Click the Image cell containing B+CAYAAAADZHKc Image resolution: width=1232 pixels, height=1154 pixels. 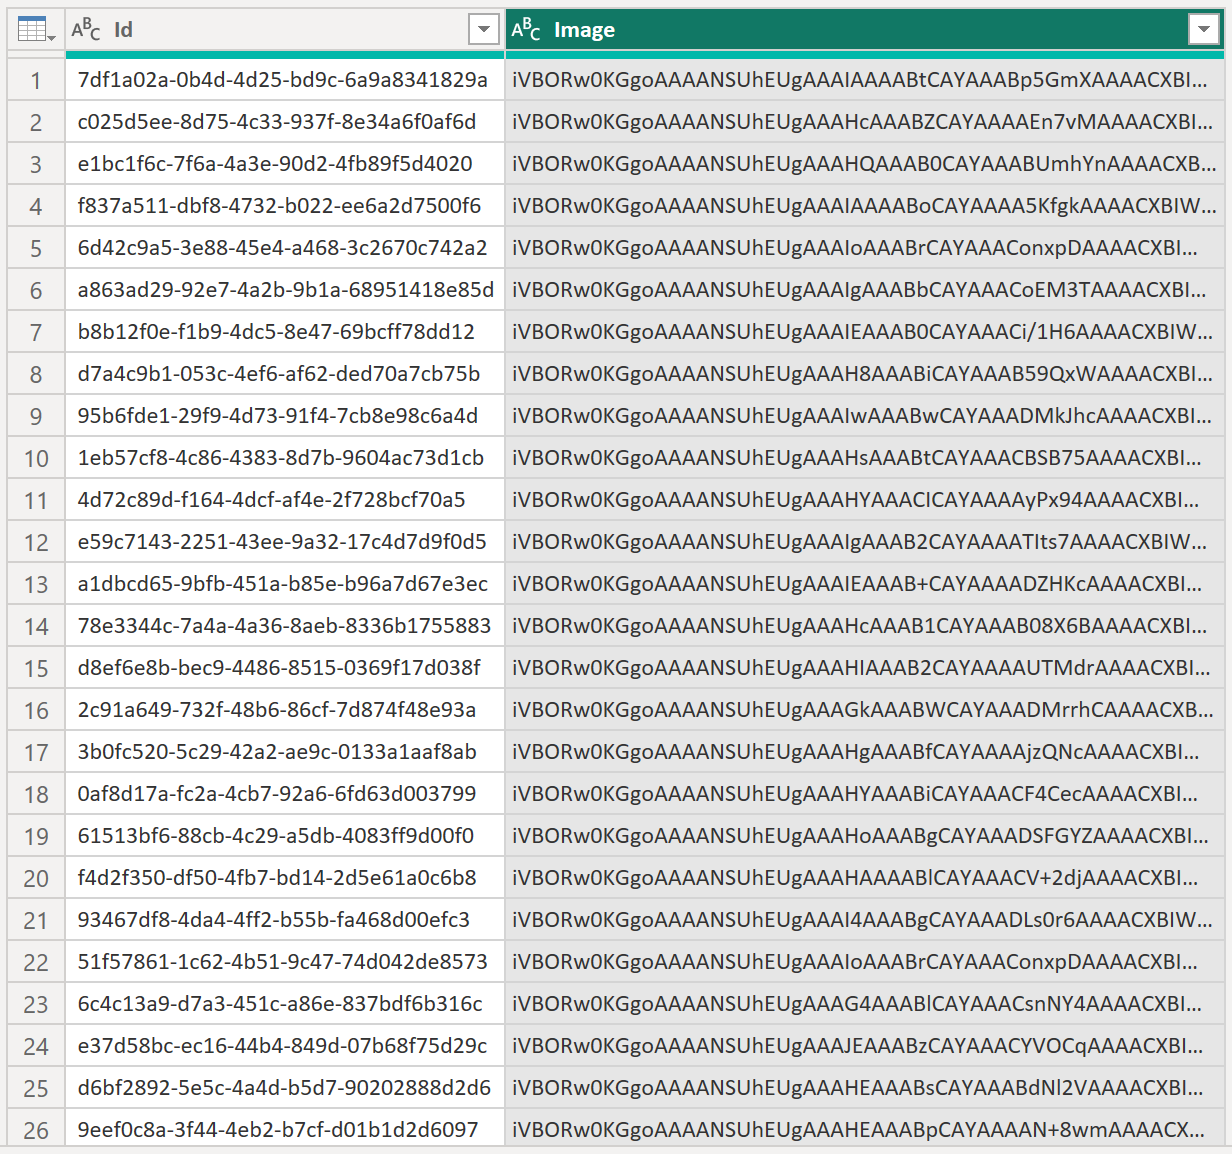(865, 584)
